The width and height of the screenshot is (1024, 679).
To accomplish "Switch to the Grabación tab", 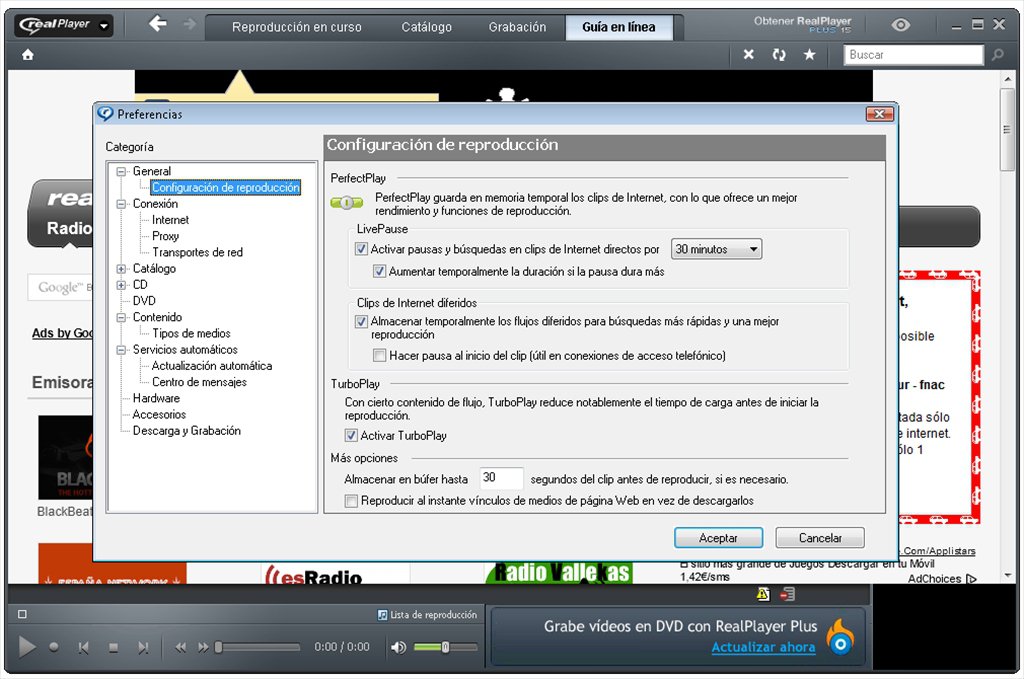I will (517, 27).
